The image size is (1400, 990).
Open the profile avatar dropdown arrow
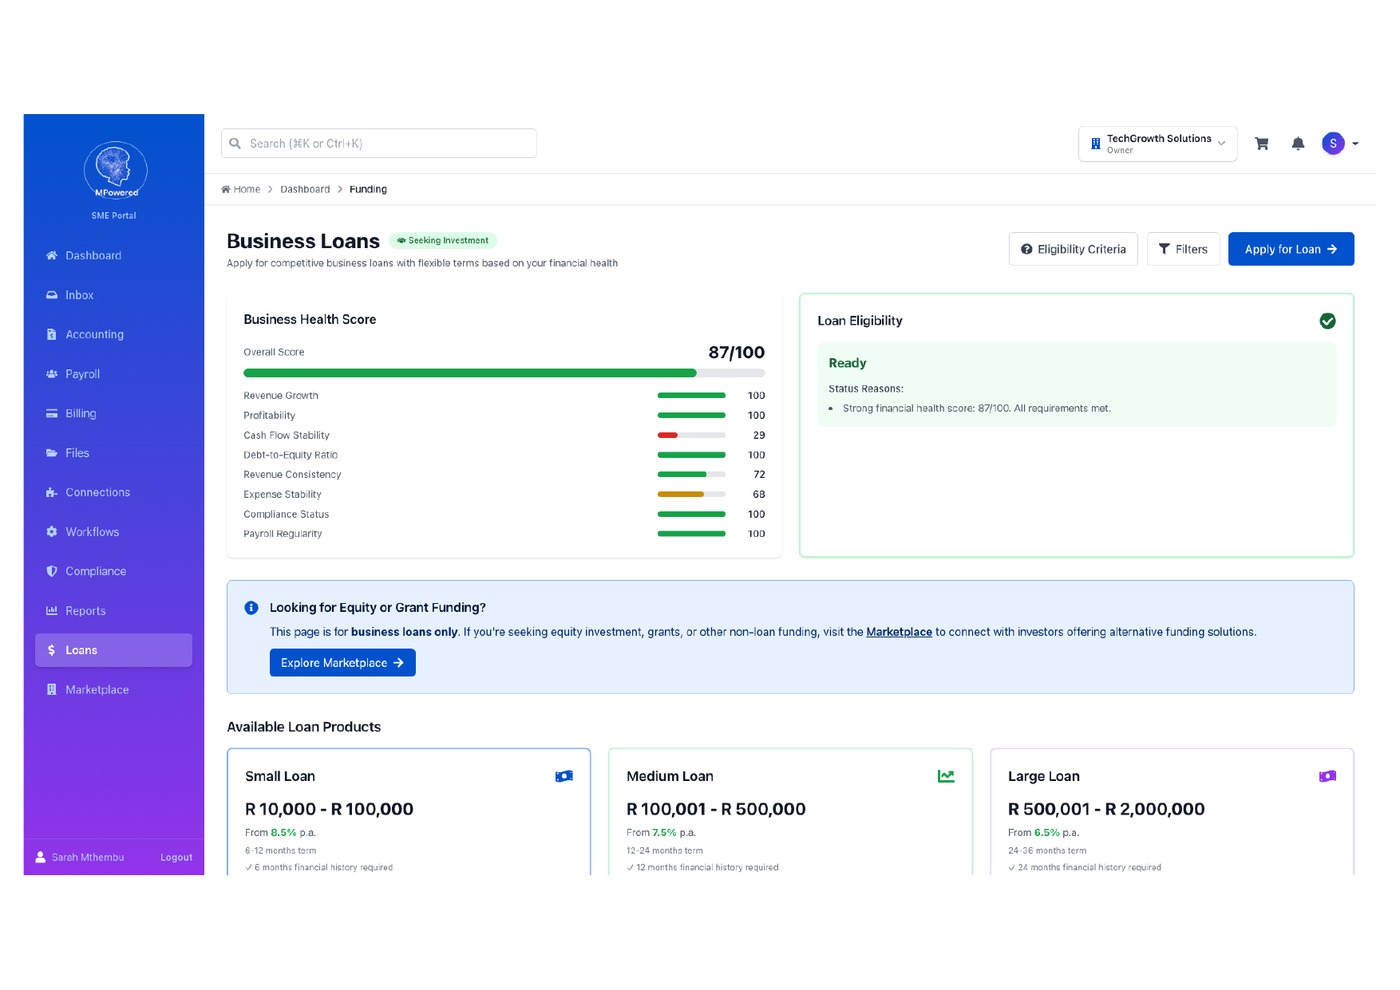[1355, 143]
